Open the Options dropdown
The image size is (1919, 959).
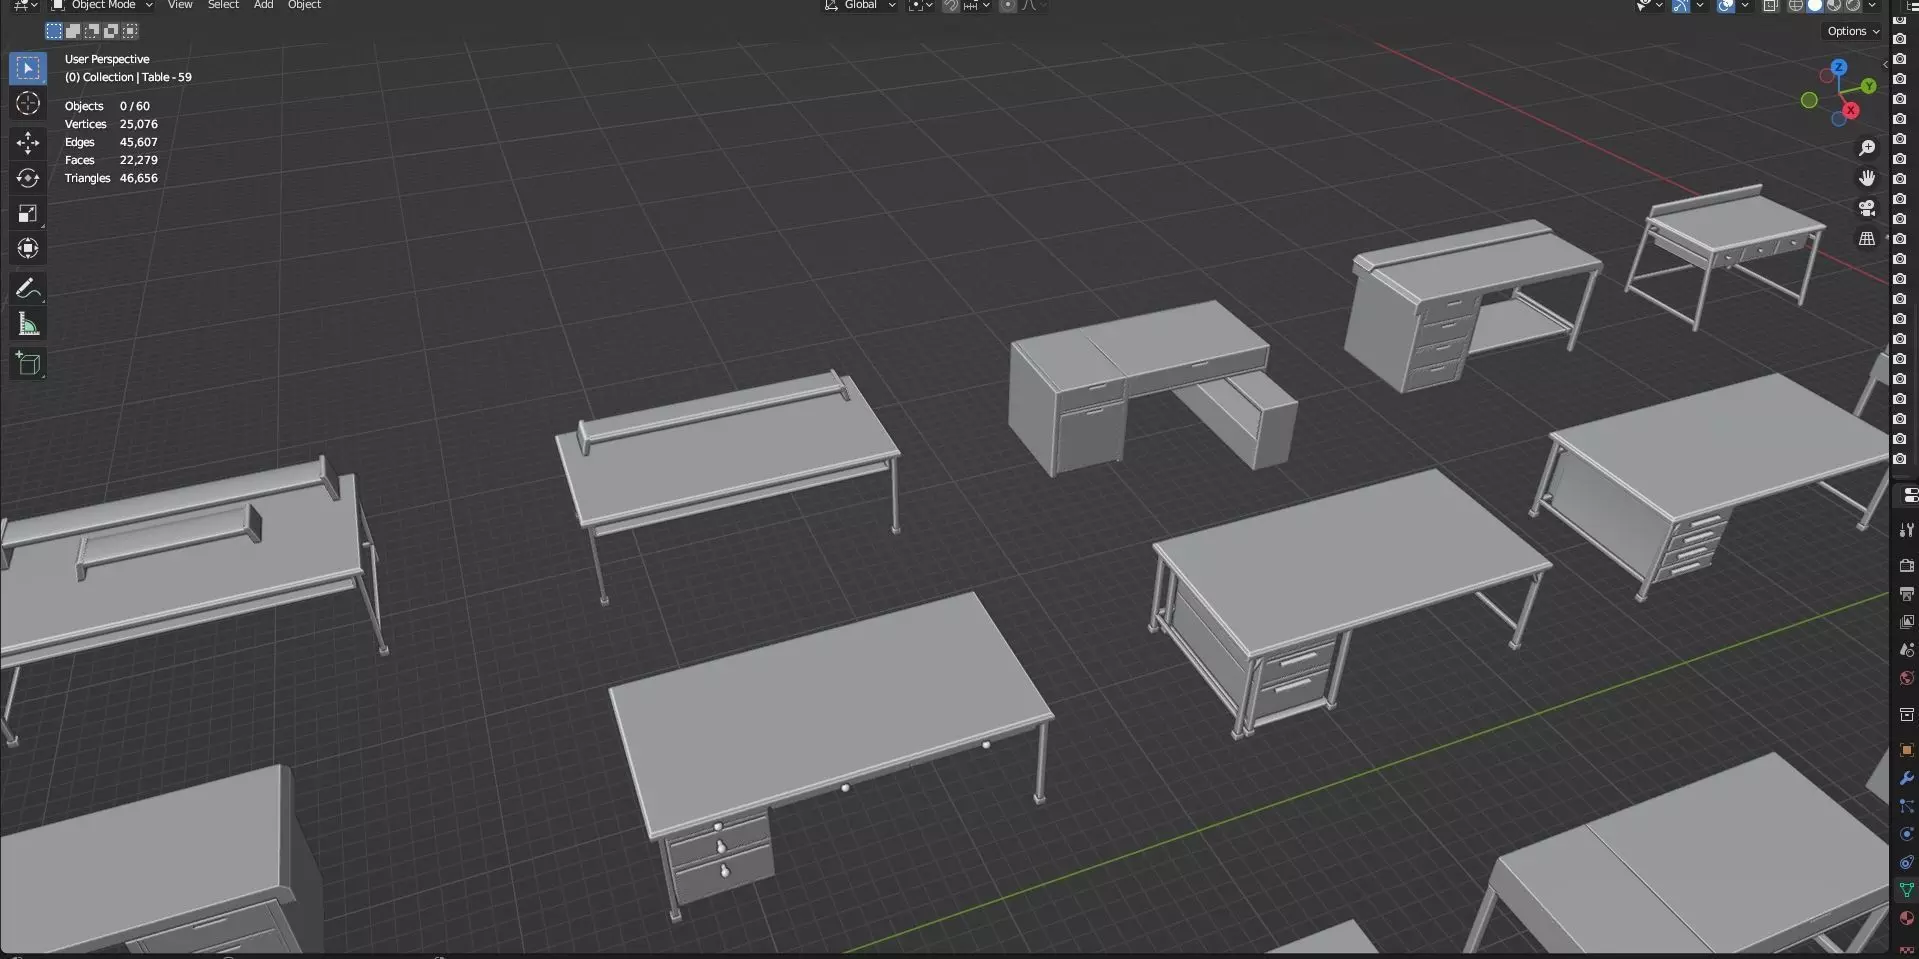click(1853, 31)
